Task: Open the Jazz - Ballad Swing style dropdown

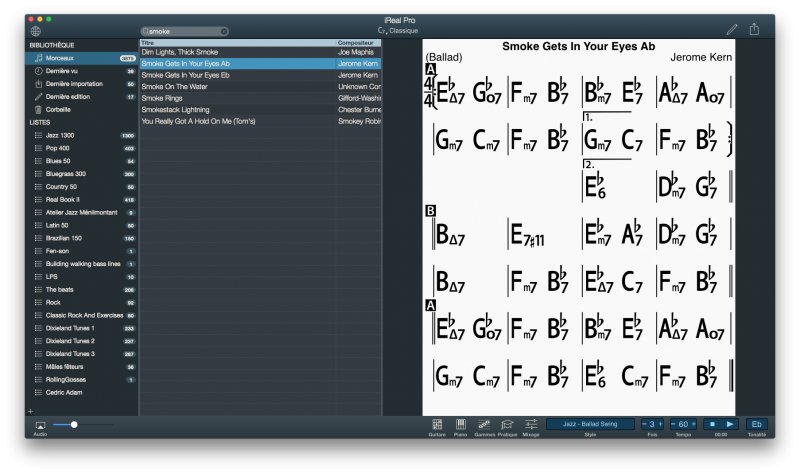Action: click(x=590, y=424)
